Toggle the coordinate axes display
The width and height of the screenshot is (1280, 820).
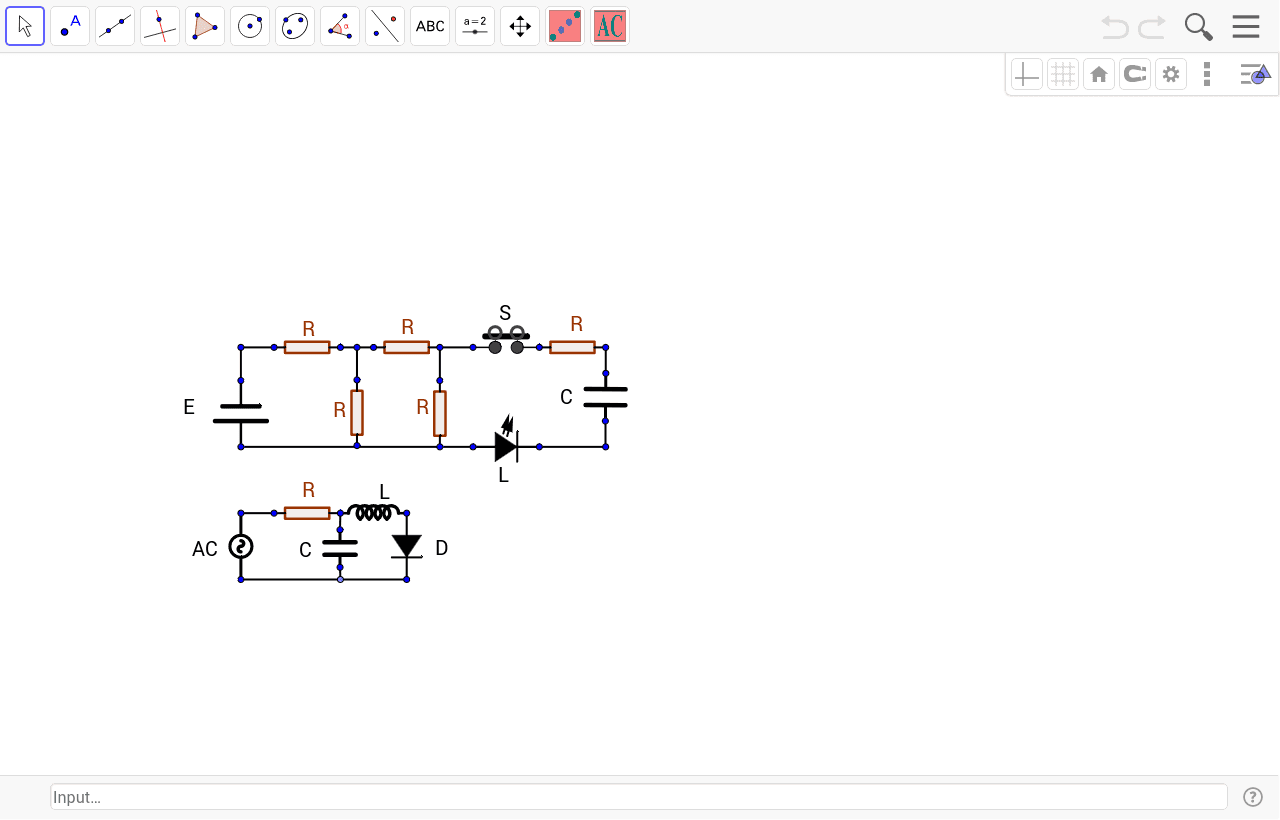[1027, 74]
